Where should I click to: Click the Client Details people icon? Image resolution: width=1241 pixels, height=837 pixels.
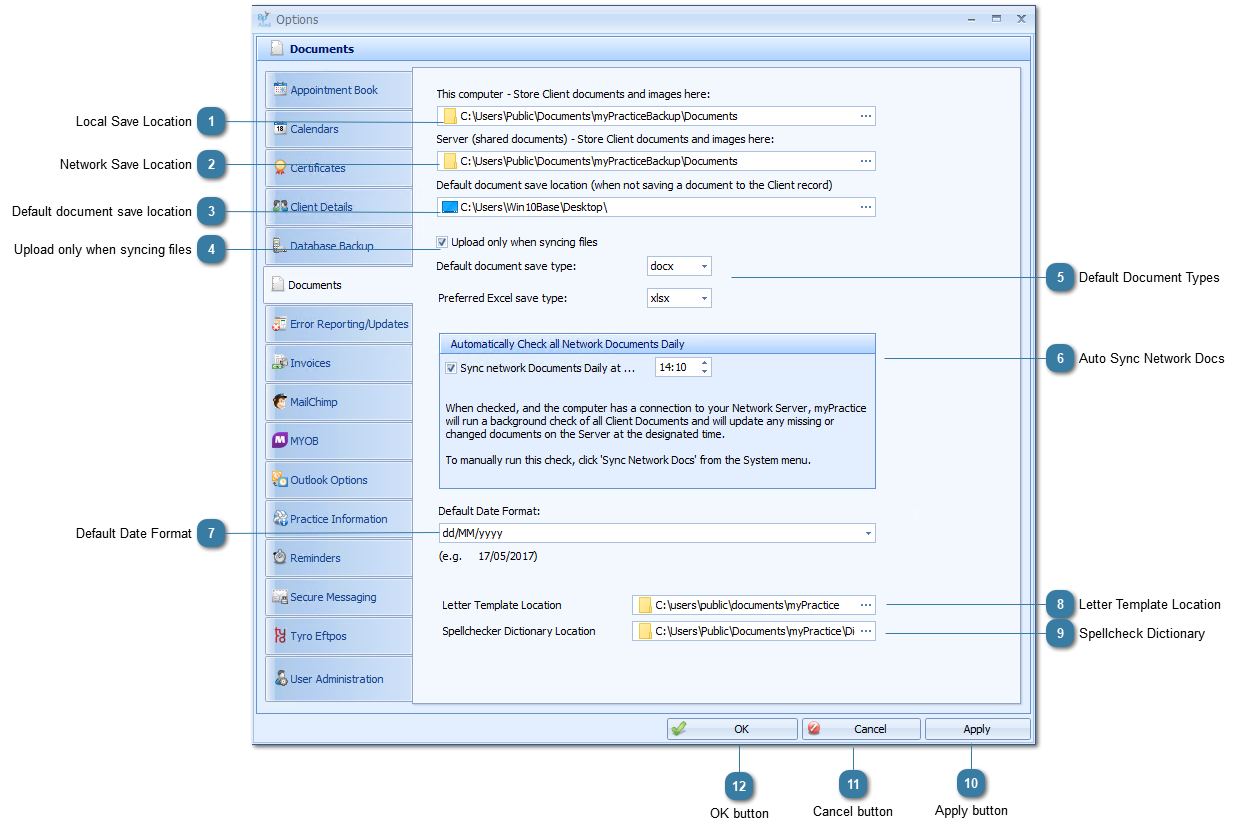click(x=280, y=206)
